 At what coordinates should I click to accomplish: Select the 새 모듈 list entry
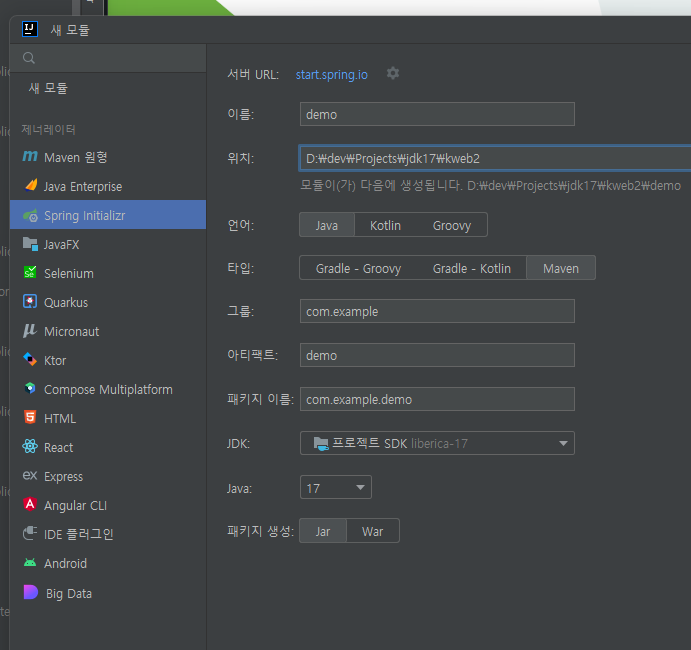pyautogui.click(x=108, y=88)
